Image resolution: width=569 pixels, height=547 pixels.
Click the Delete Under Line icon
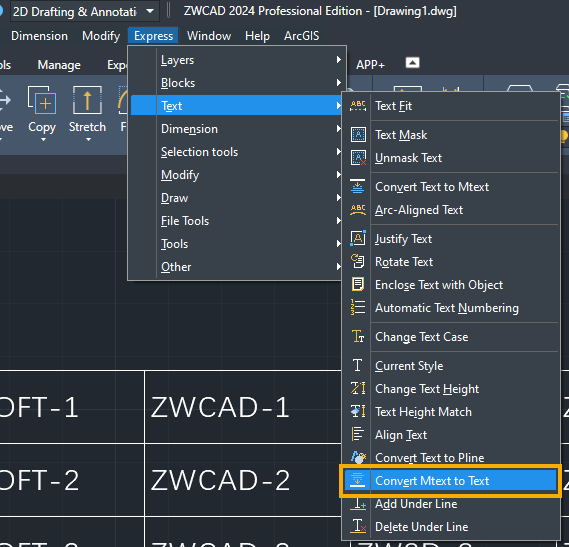point(358,526)
